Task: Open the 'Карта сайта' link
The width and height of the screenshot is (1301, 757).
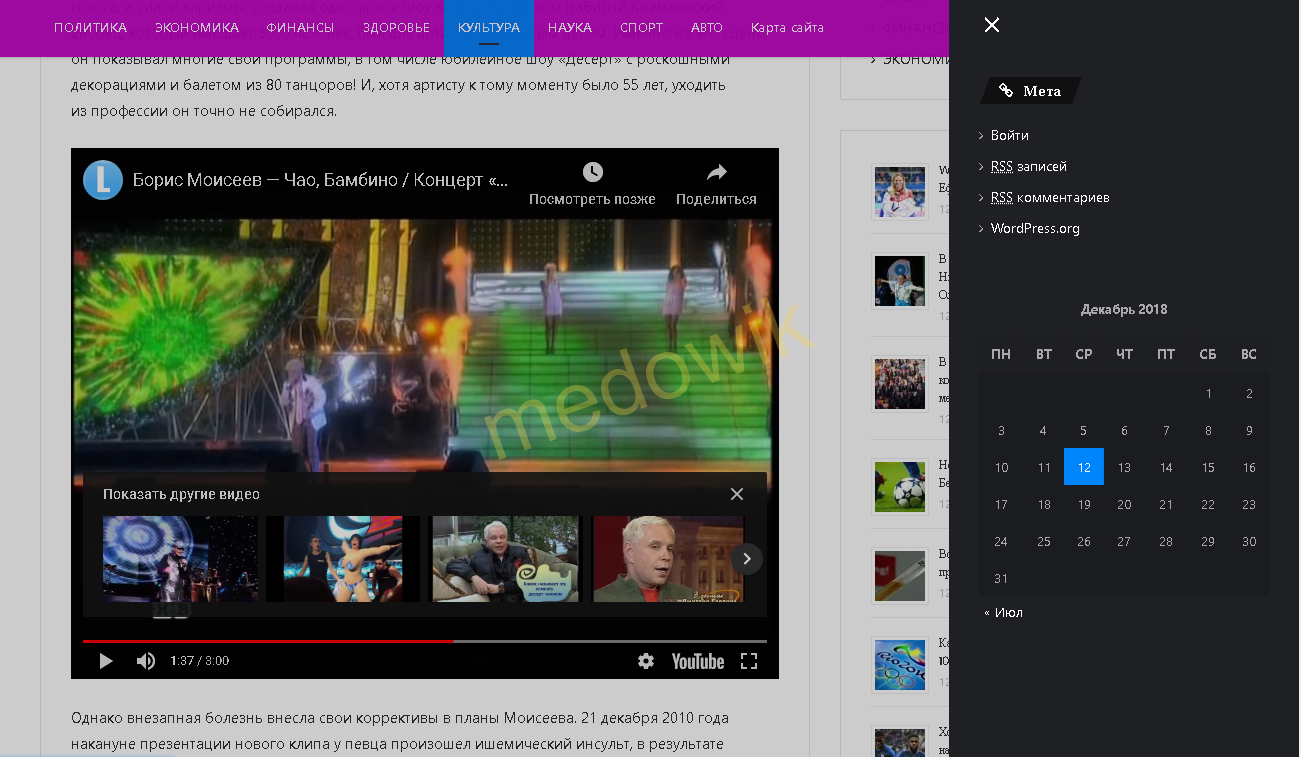Action: pos(787,28)
